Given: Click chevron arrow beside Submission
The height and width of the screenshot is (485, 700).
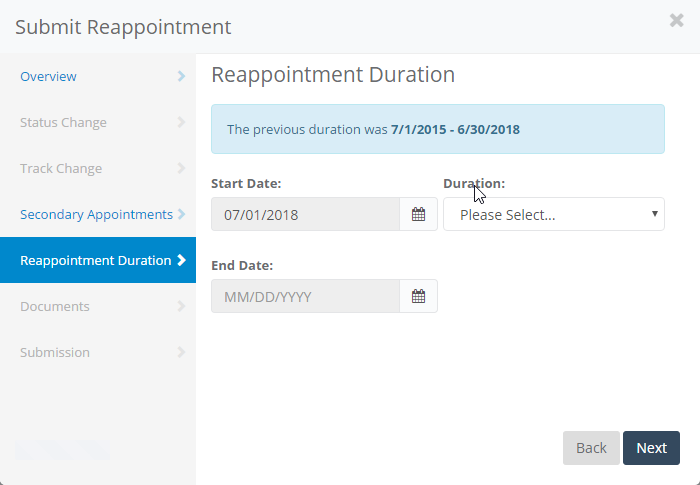Looking at the screenshot, I should point(181,352).
